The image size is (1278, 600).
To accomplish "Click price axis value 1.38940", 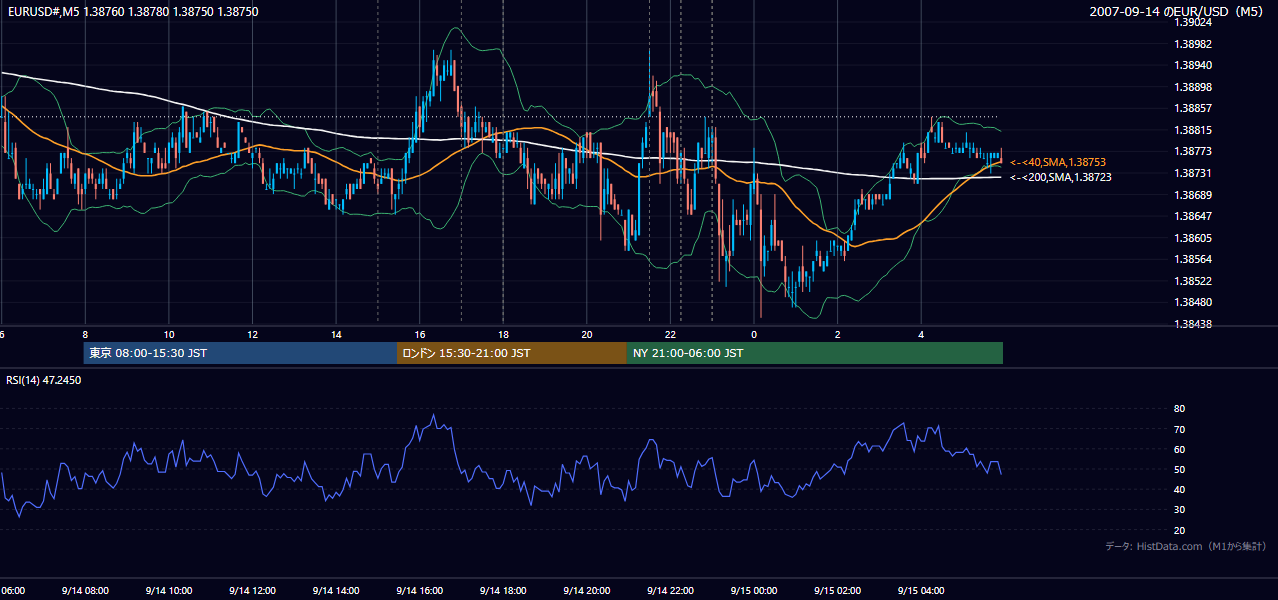I will (x=1193, y=65).
